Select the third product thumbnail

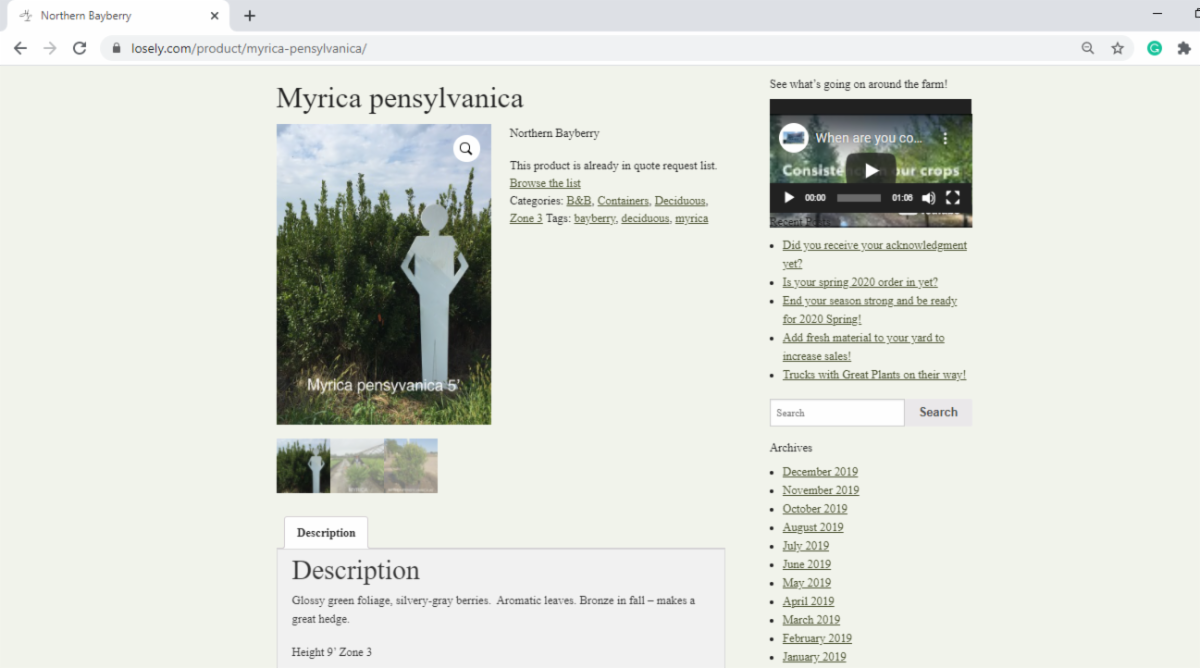click(411, 466)
